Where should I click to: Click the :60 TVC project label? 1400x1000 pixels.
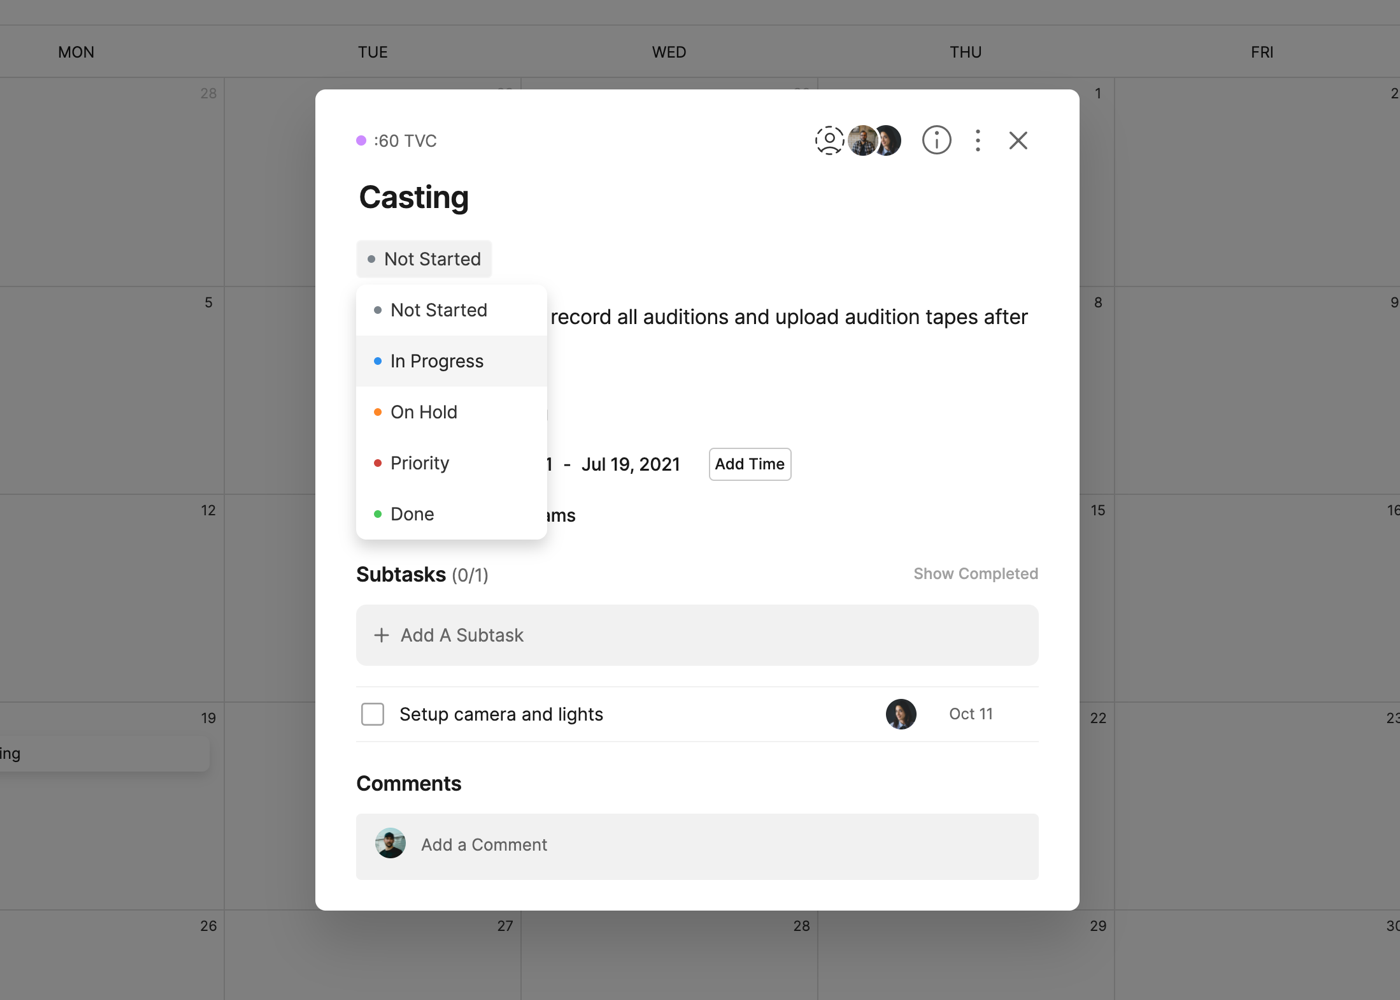[405, 141]
